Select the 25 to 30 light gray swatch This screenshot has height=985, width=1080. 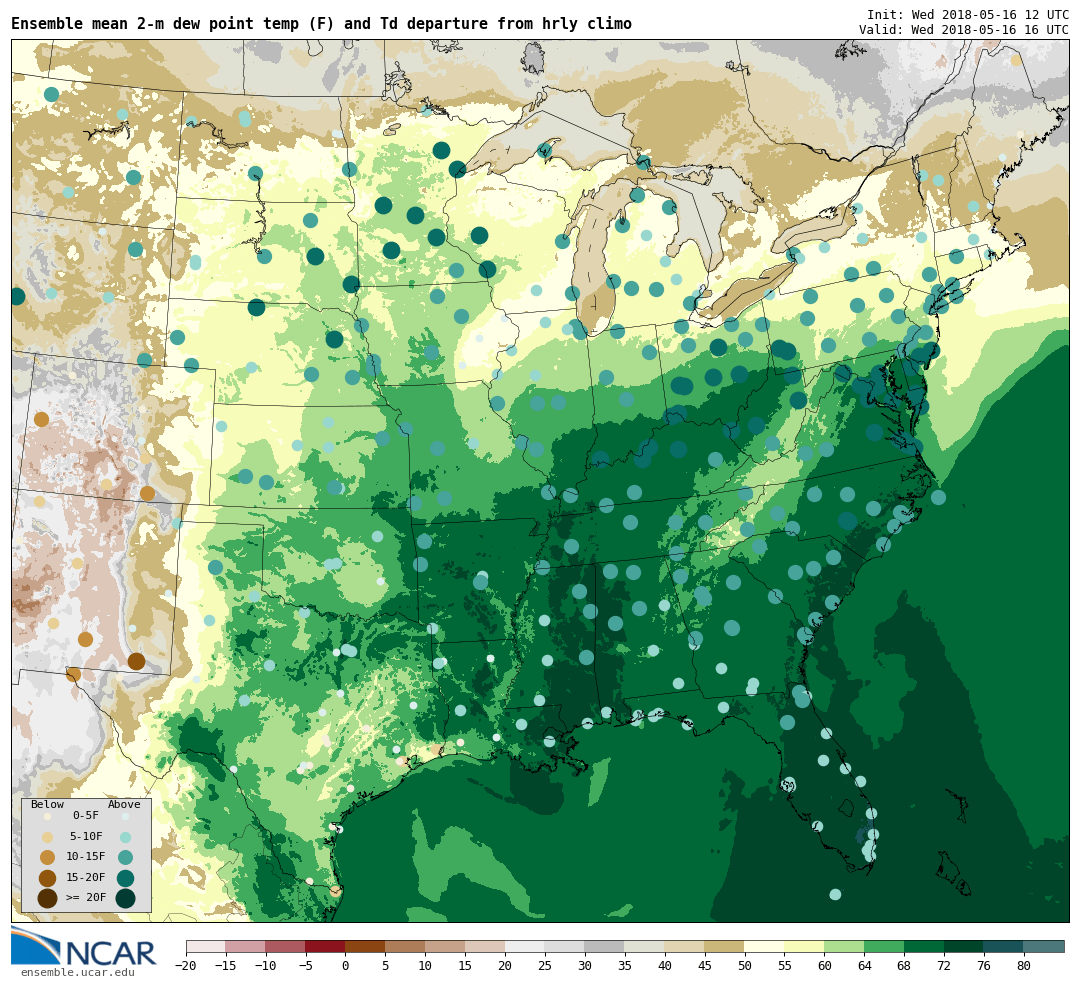point(565,946)
